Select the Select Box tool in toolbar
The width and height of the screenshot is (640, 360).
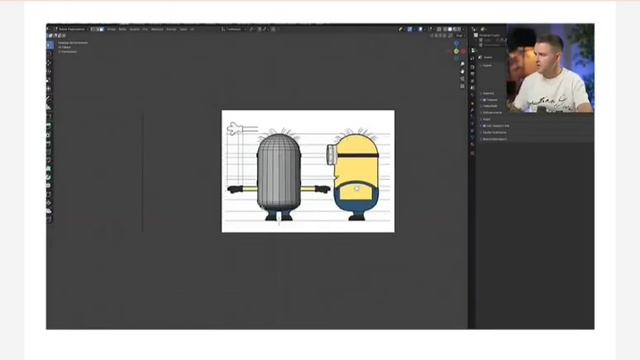50,45
